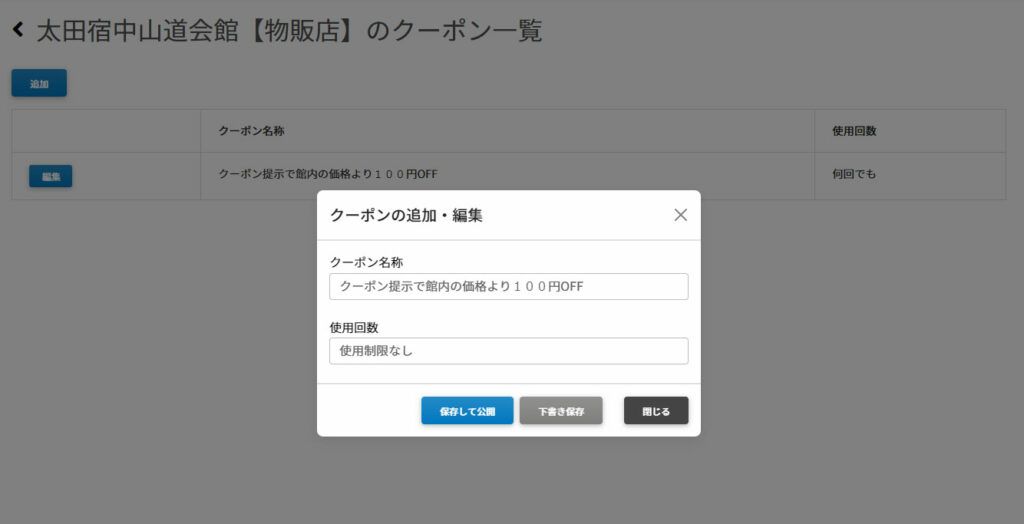Click the empty dialog footer left of 保存して公開
The width and height of the screenshot is (1024, 524).
pos(369,411)
